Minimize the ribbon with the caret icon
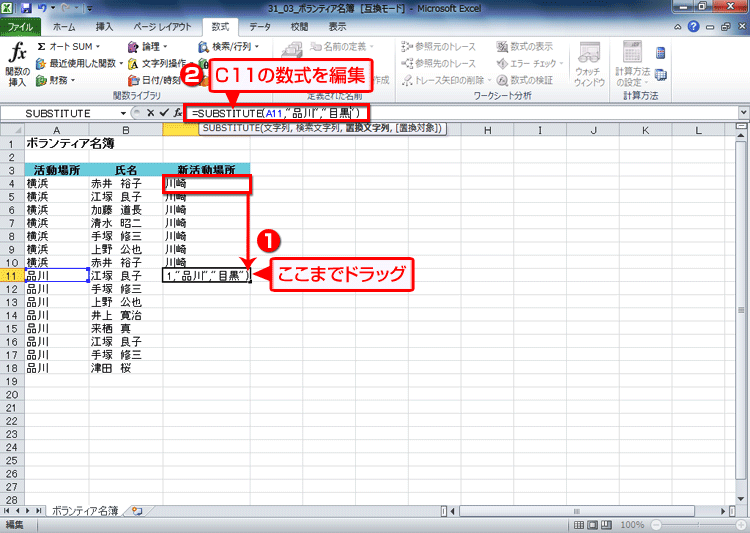The width and height of the screenshot is (750, 533). point(678,27)
